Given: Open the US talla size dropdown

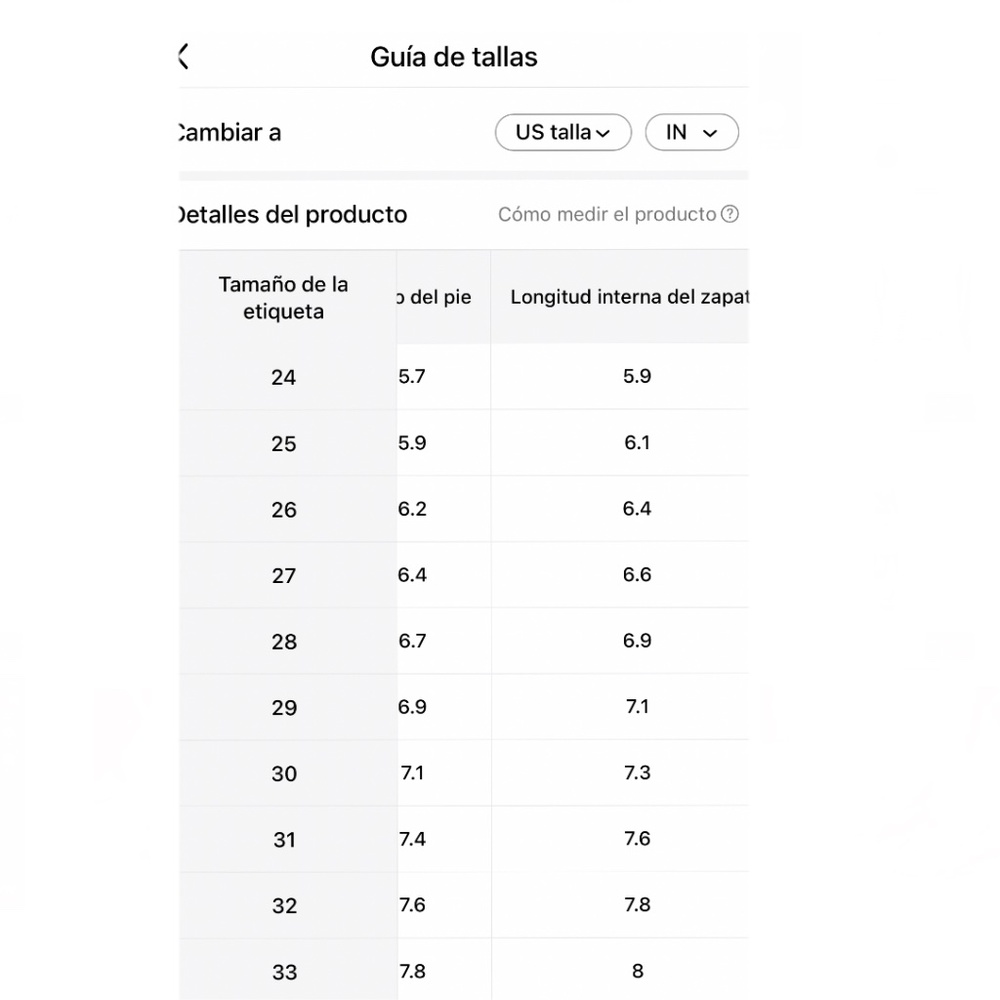Looking at the screenshot, I should point(563,132).
